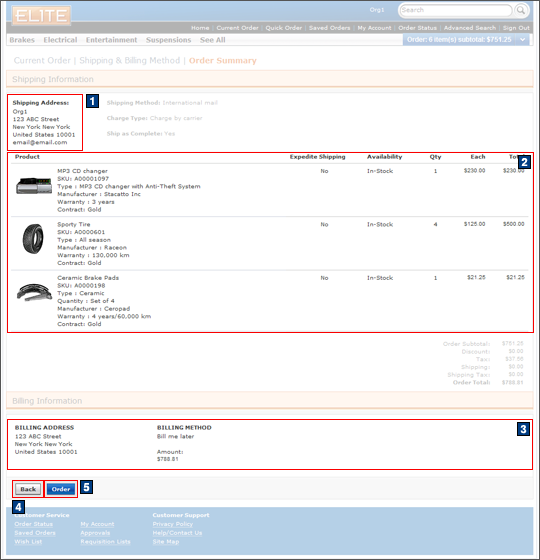Open Site Map link

(166, 541)
